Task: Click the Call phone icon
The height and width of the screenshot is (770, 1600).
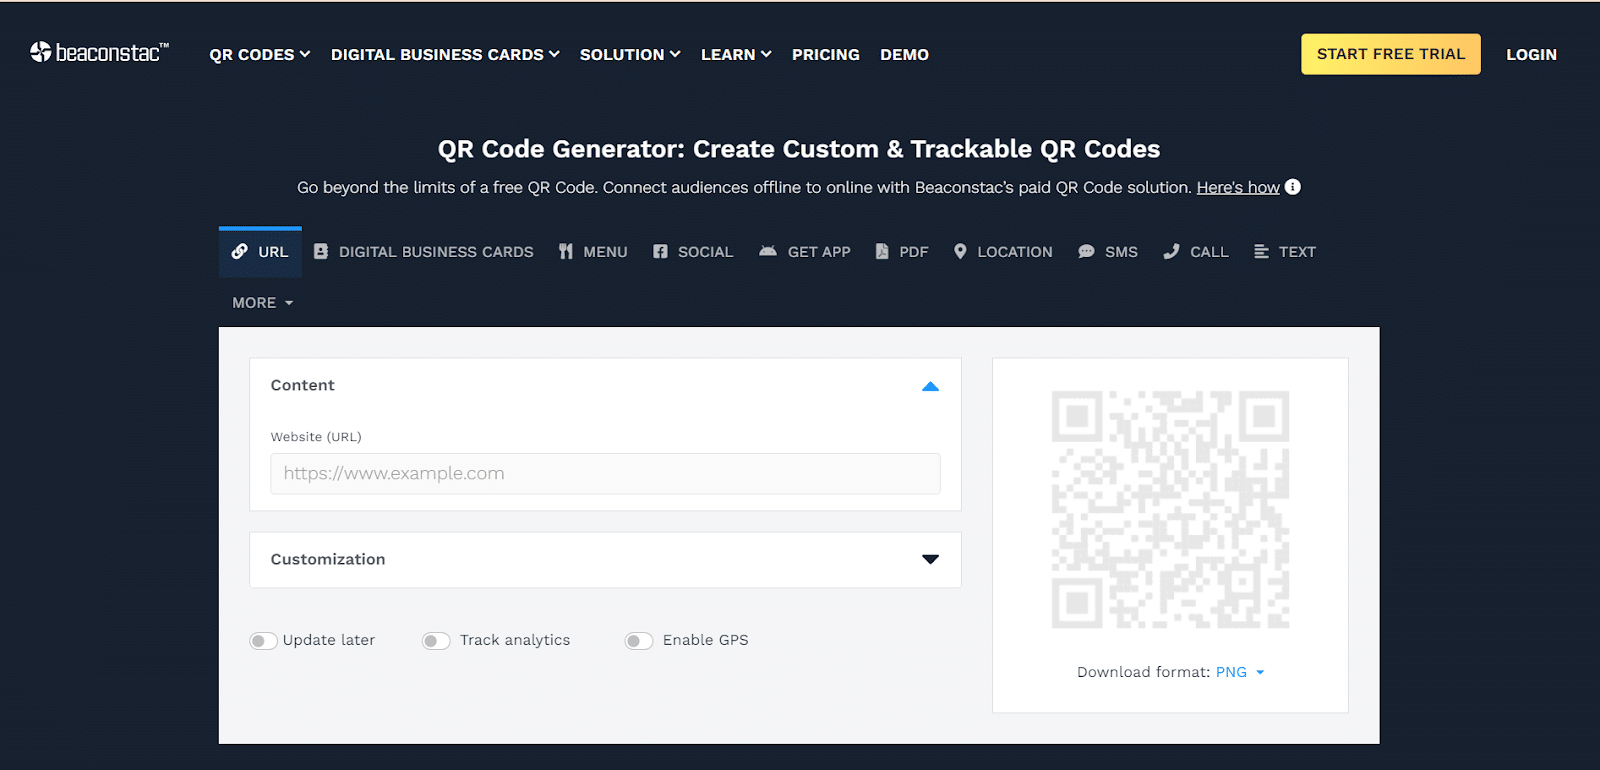Action: tap(1171, 252)
